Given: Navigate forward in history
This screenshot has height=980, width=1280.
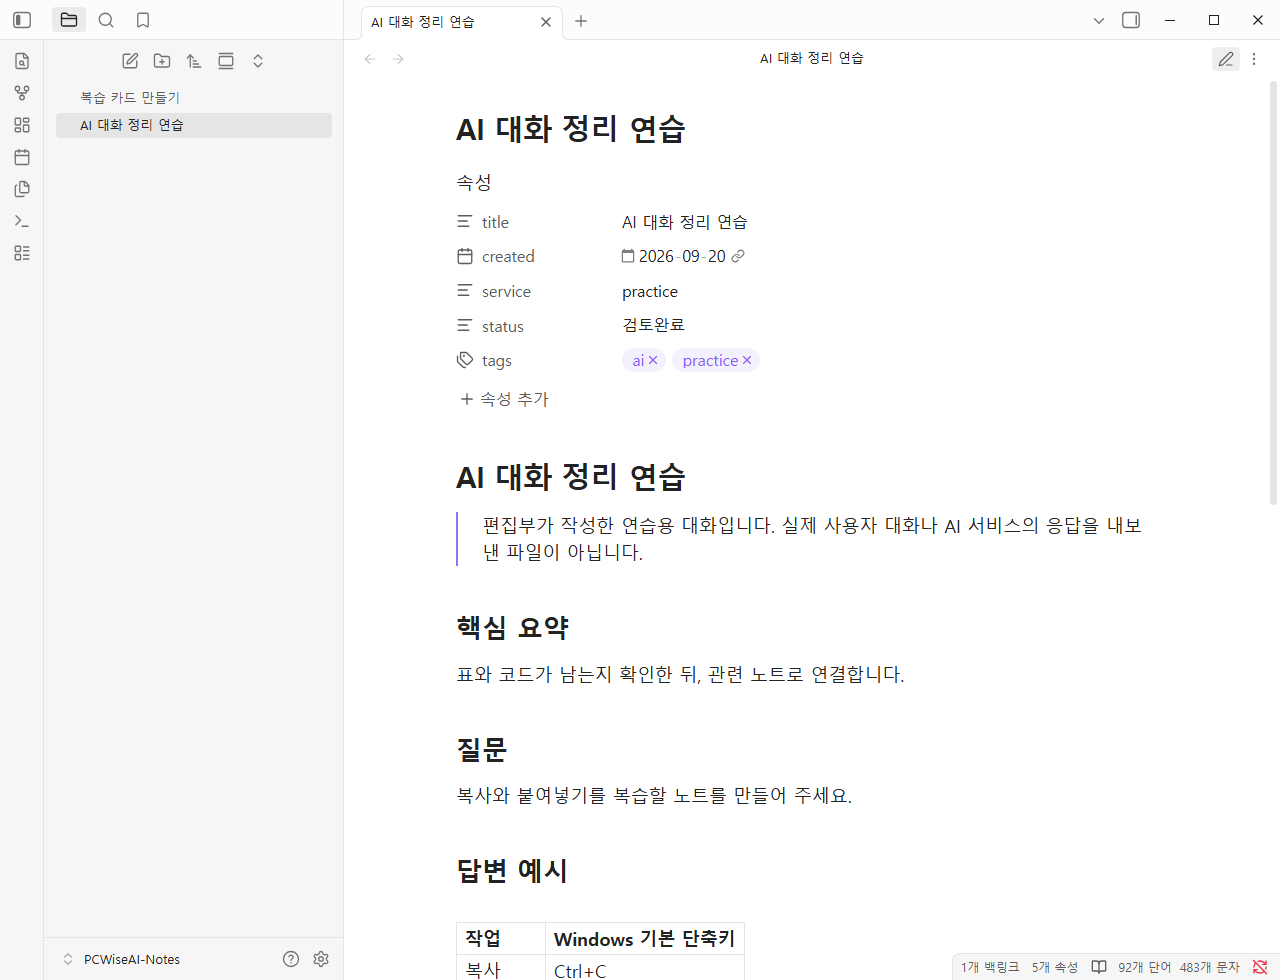Looking at the screenshot, I should [398, 59].
